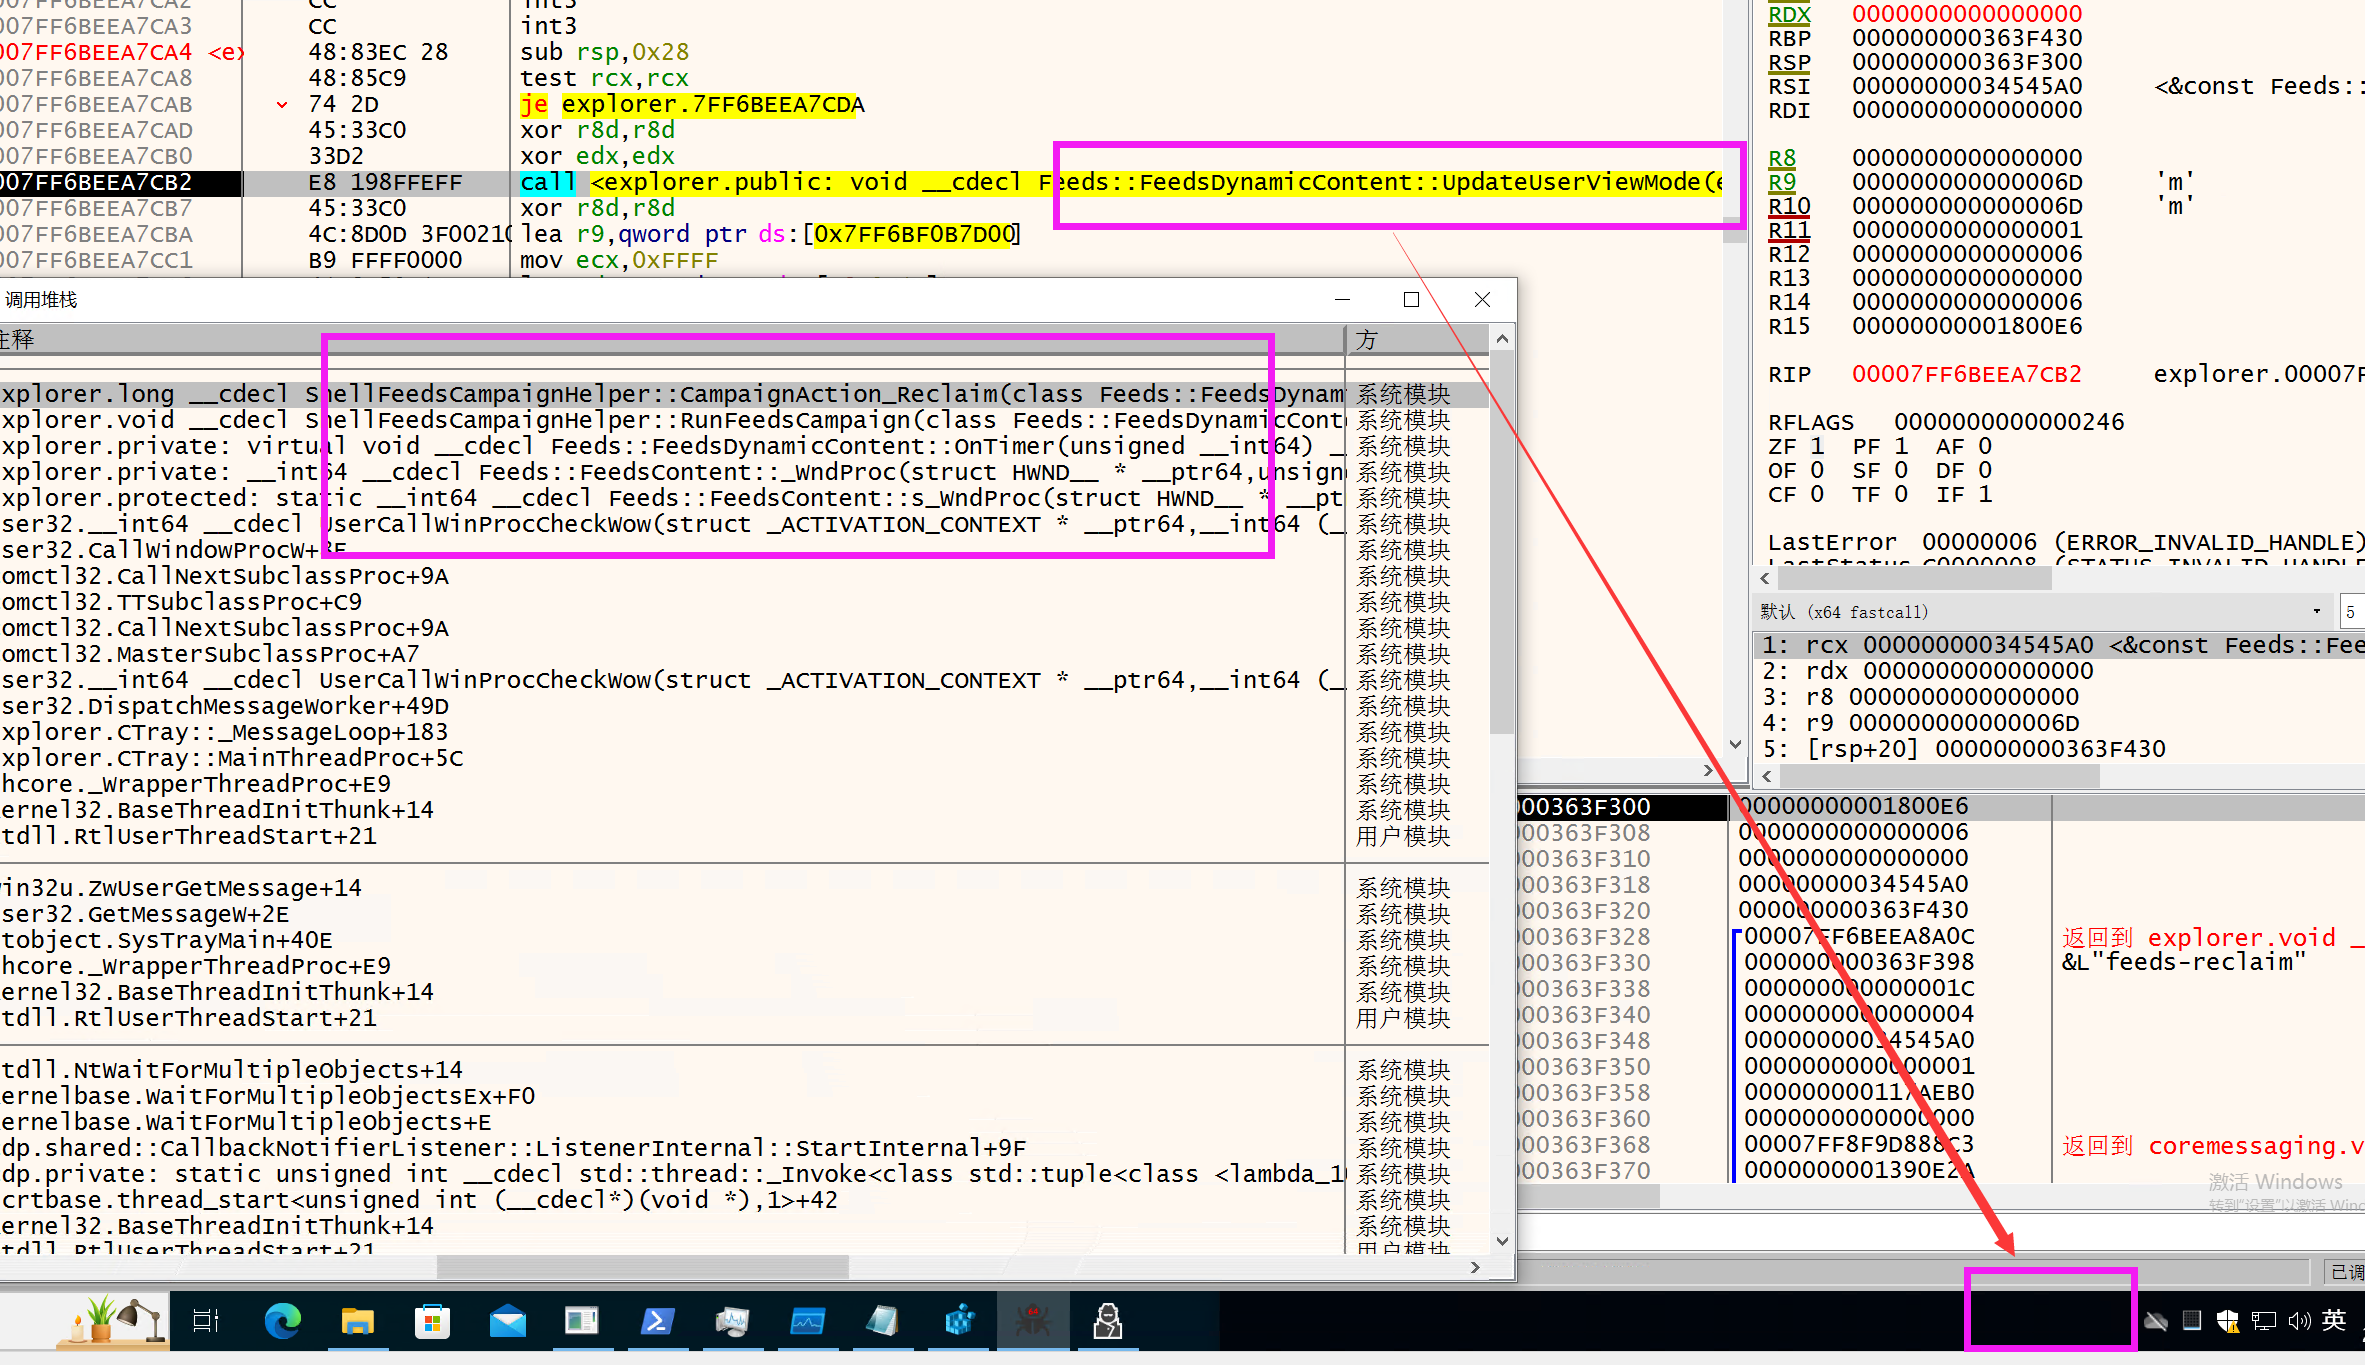
Task: Open the Mail app on the taskbar
Action: [508, 1322]
